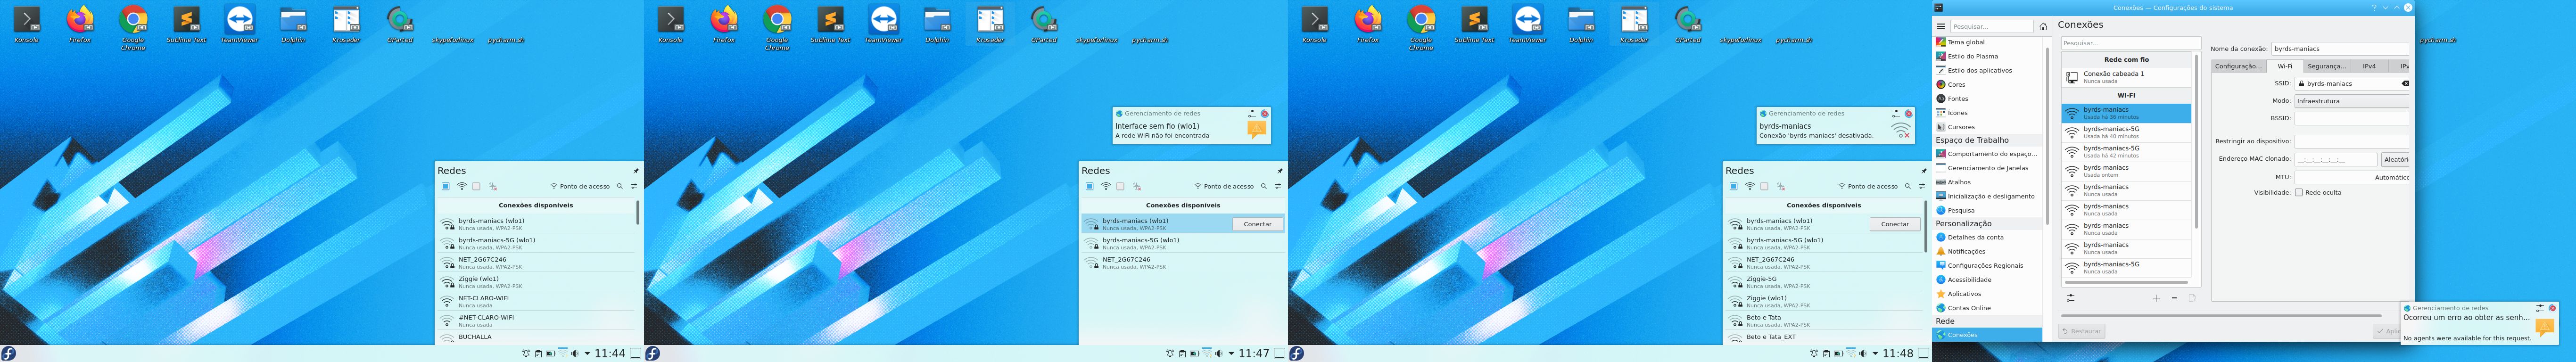Open the hamburger menu in System Settings
2576x362 pixels.
point(1941,27)
